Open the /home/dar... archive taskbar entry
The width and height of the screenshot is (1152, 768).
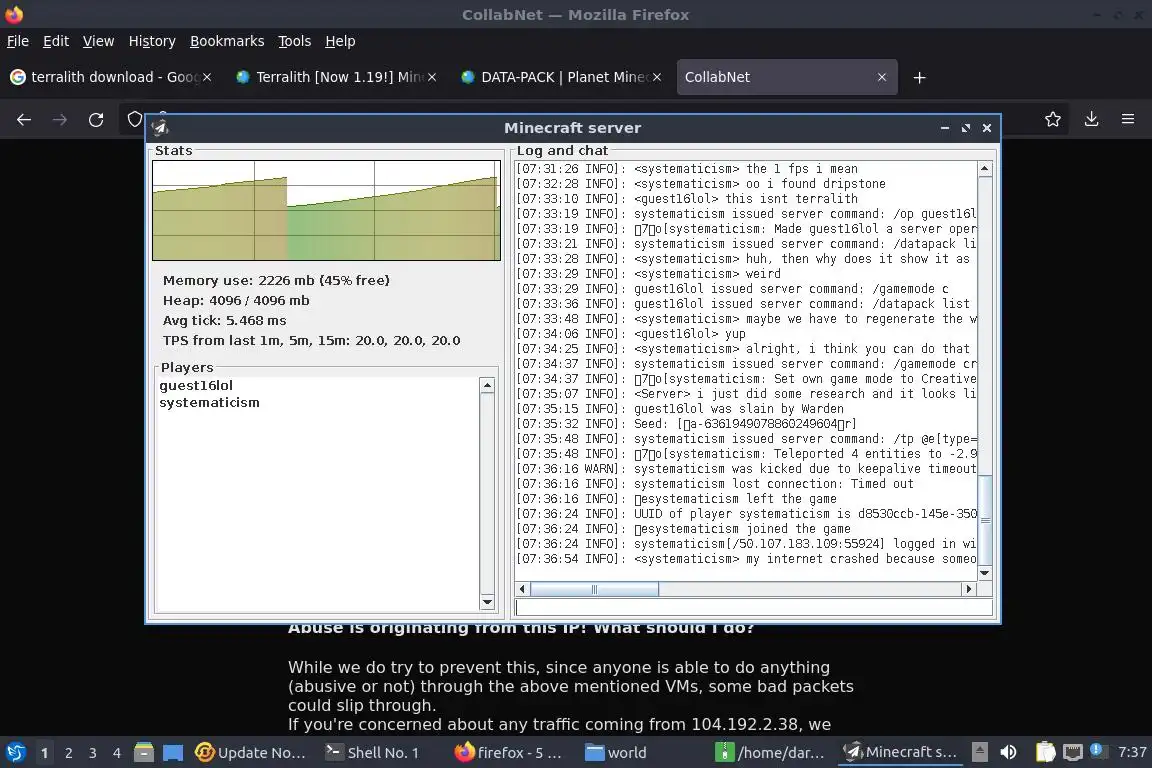click(x=769, y=753)
